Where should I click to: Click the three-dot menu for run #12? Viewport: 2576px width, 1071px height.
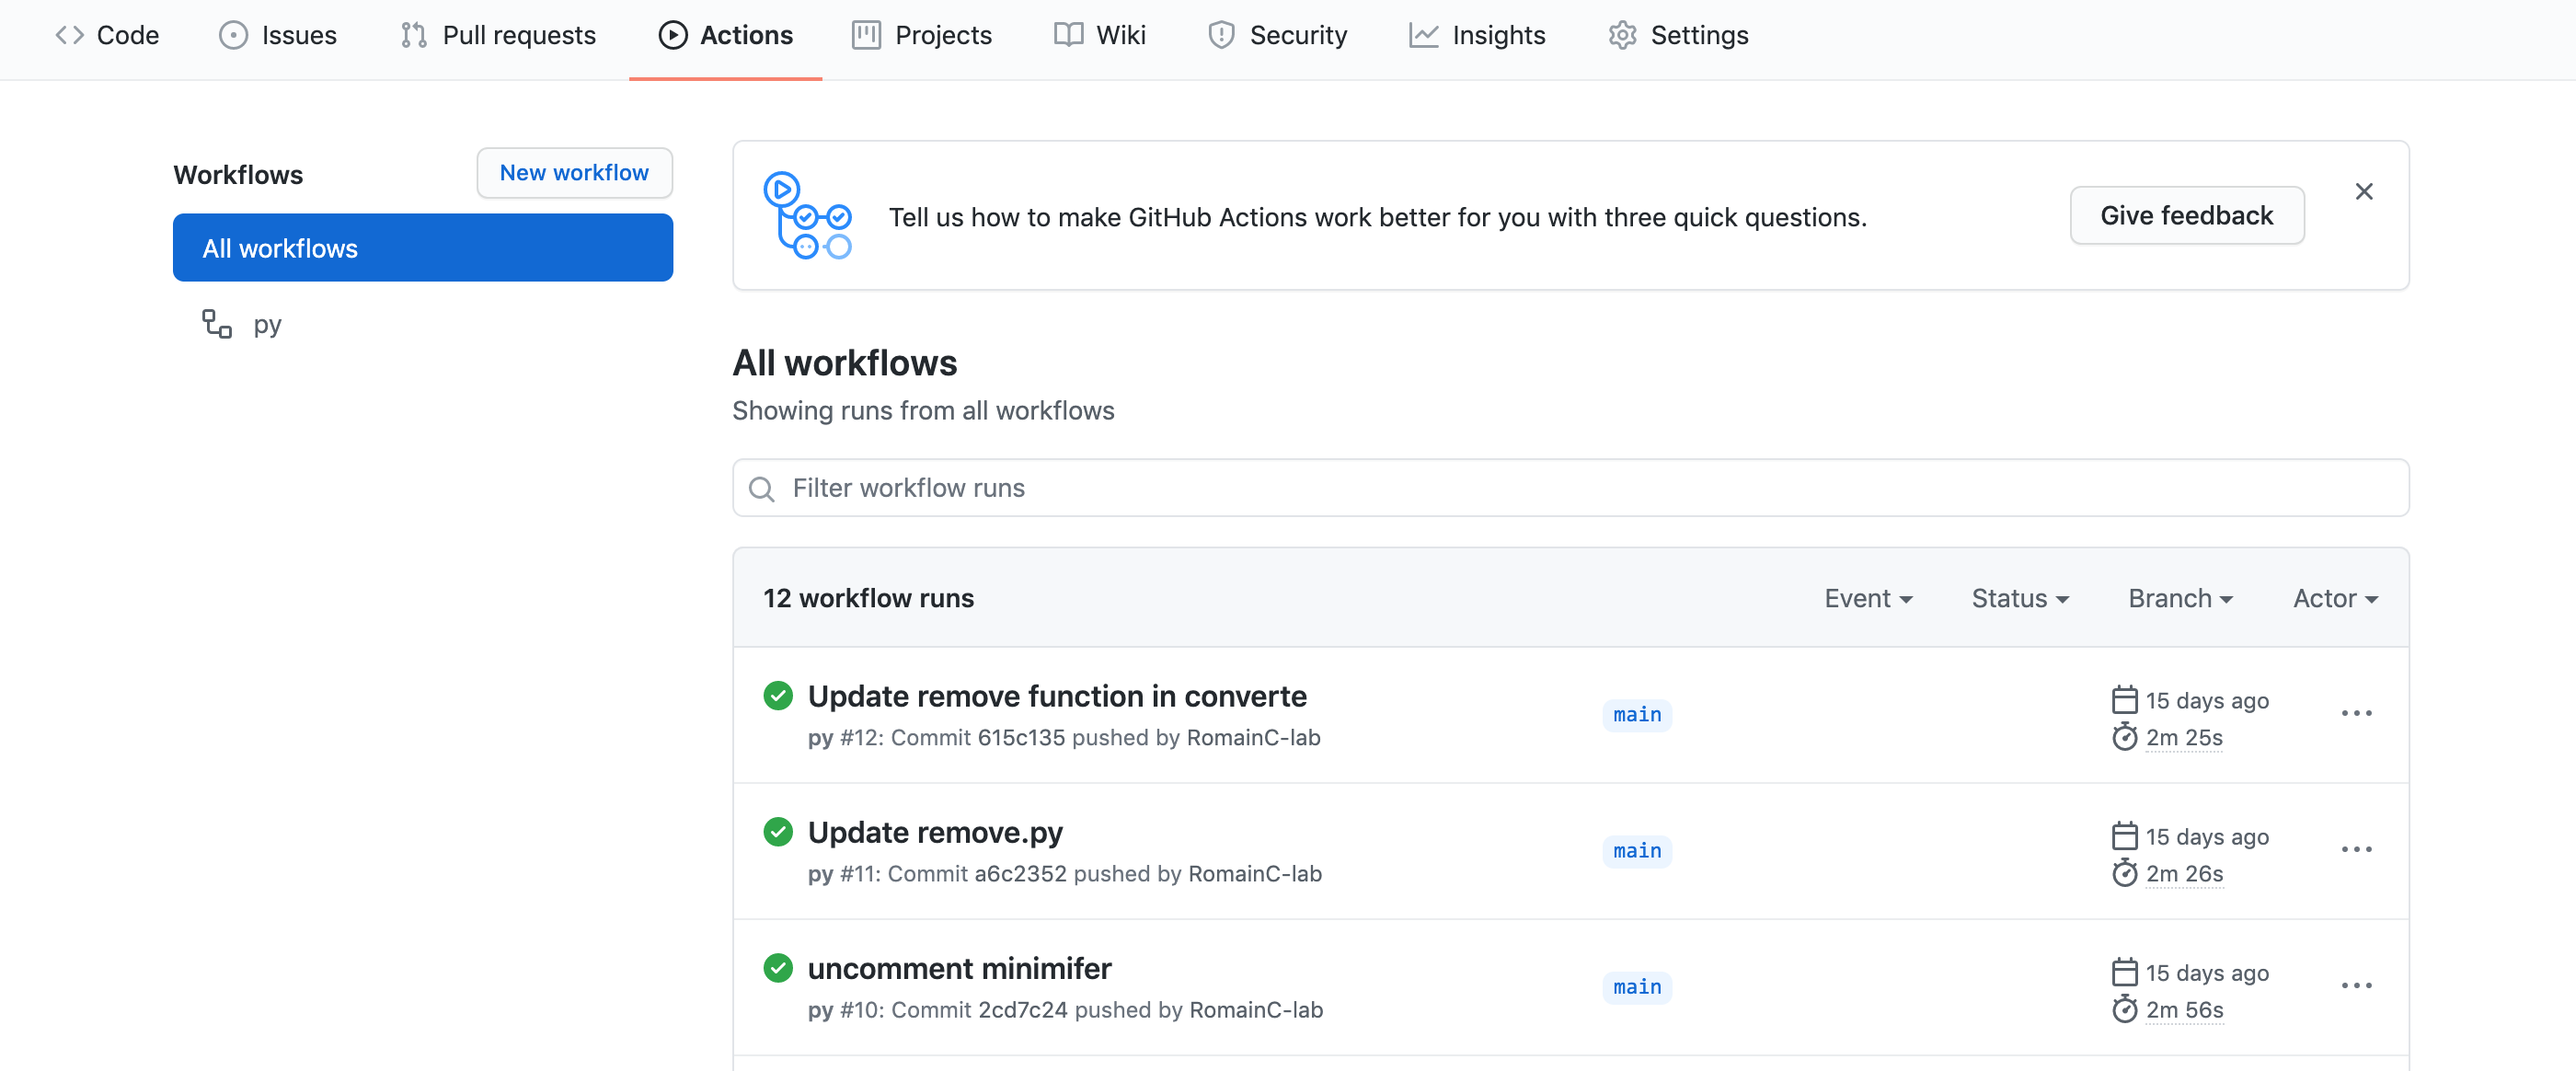click(2356, 713)
